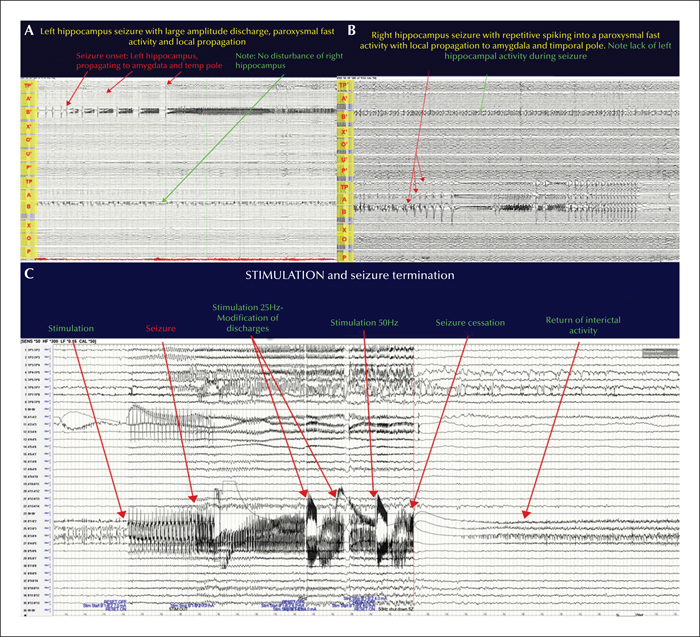Click the A' electrode label in panel B
This screenshot has height=637, width=700.
[344, 98]
